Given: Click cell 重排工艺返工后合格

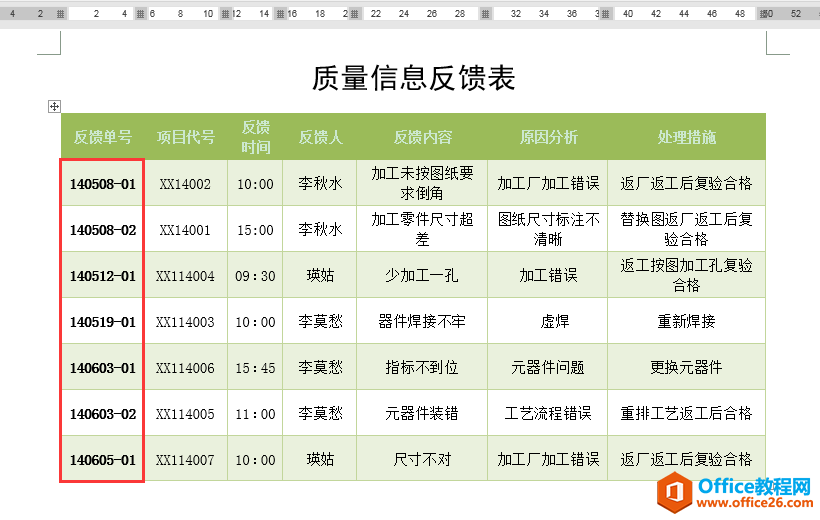Looking at the screenshot, I should [687, 414].
